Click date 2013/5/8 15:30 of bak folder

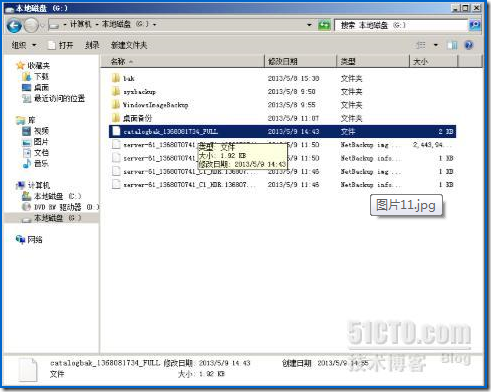click(293, 79)
